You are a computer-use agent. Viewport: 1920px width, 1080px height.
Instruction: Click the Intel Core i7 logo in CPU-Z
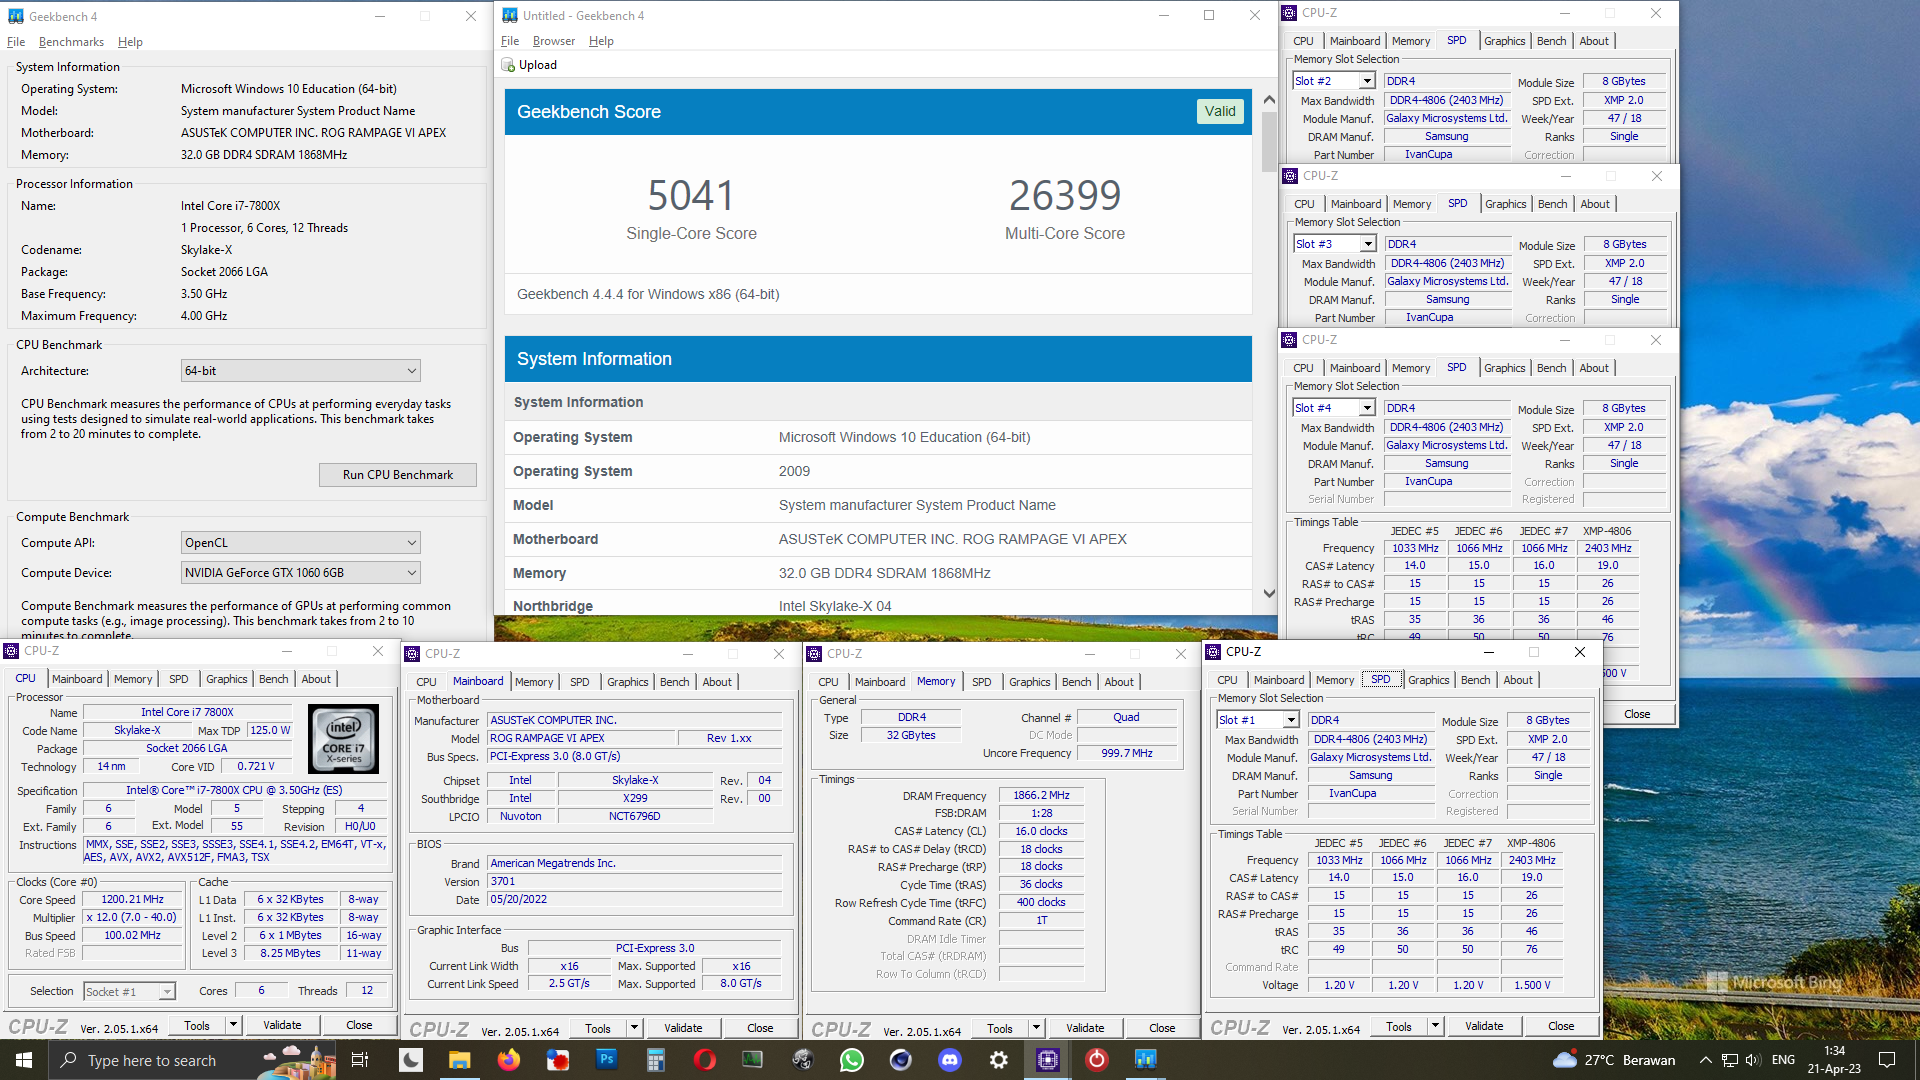[x=343, y=739]
